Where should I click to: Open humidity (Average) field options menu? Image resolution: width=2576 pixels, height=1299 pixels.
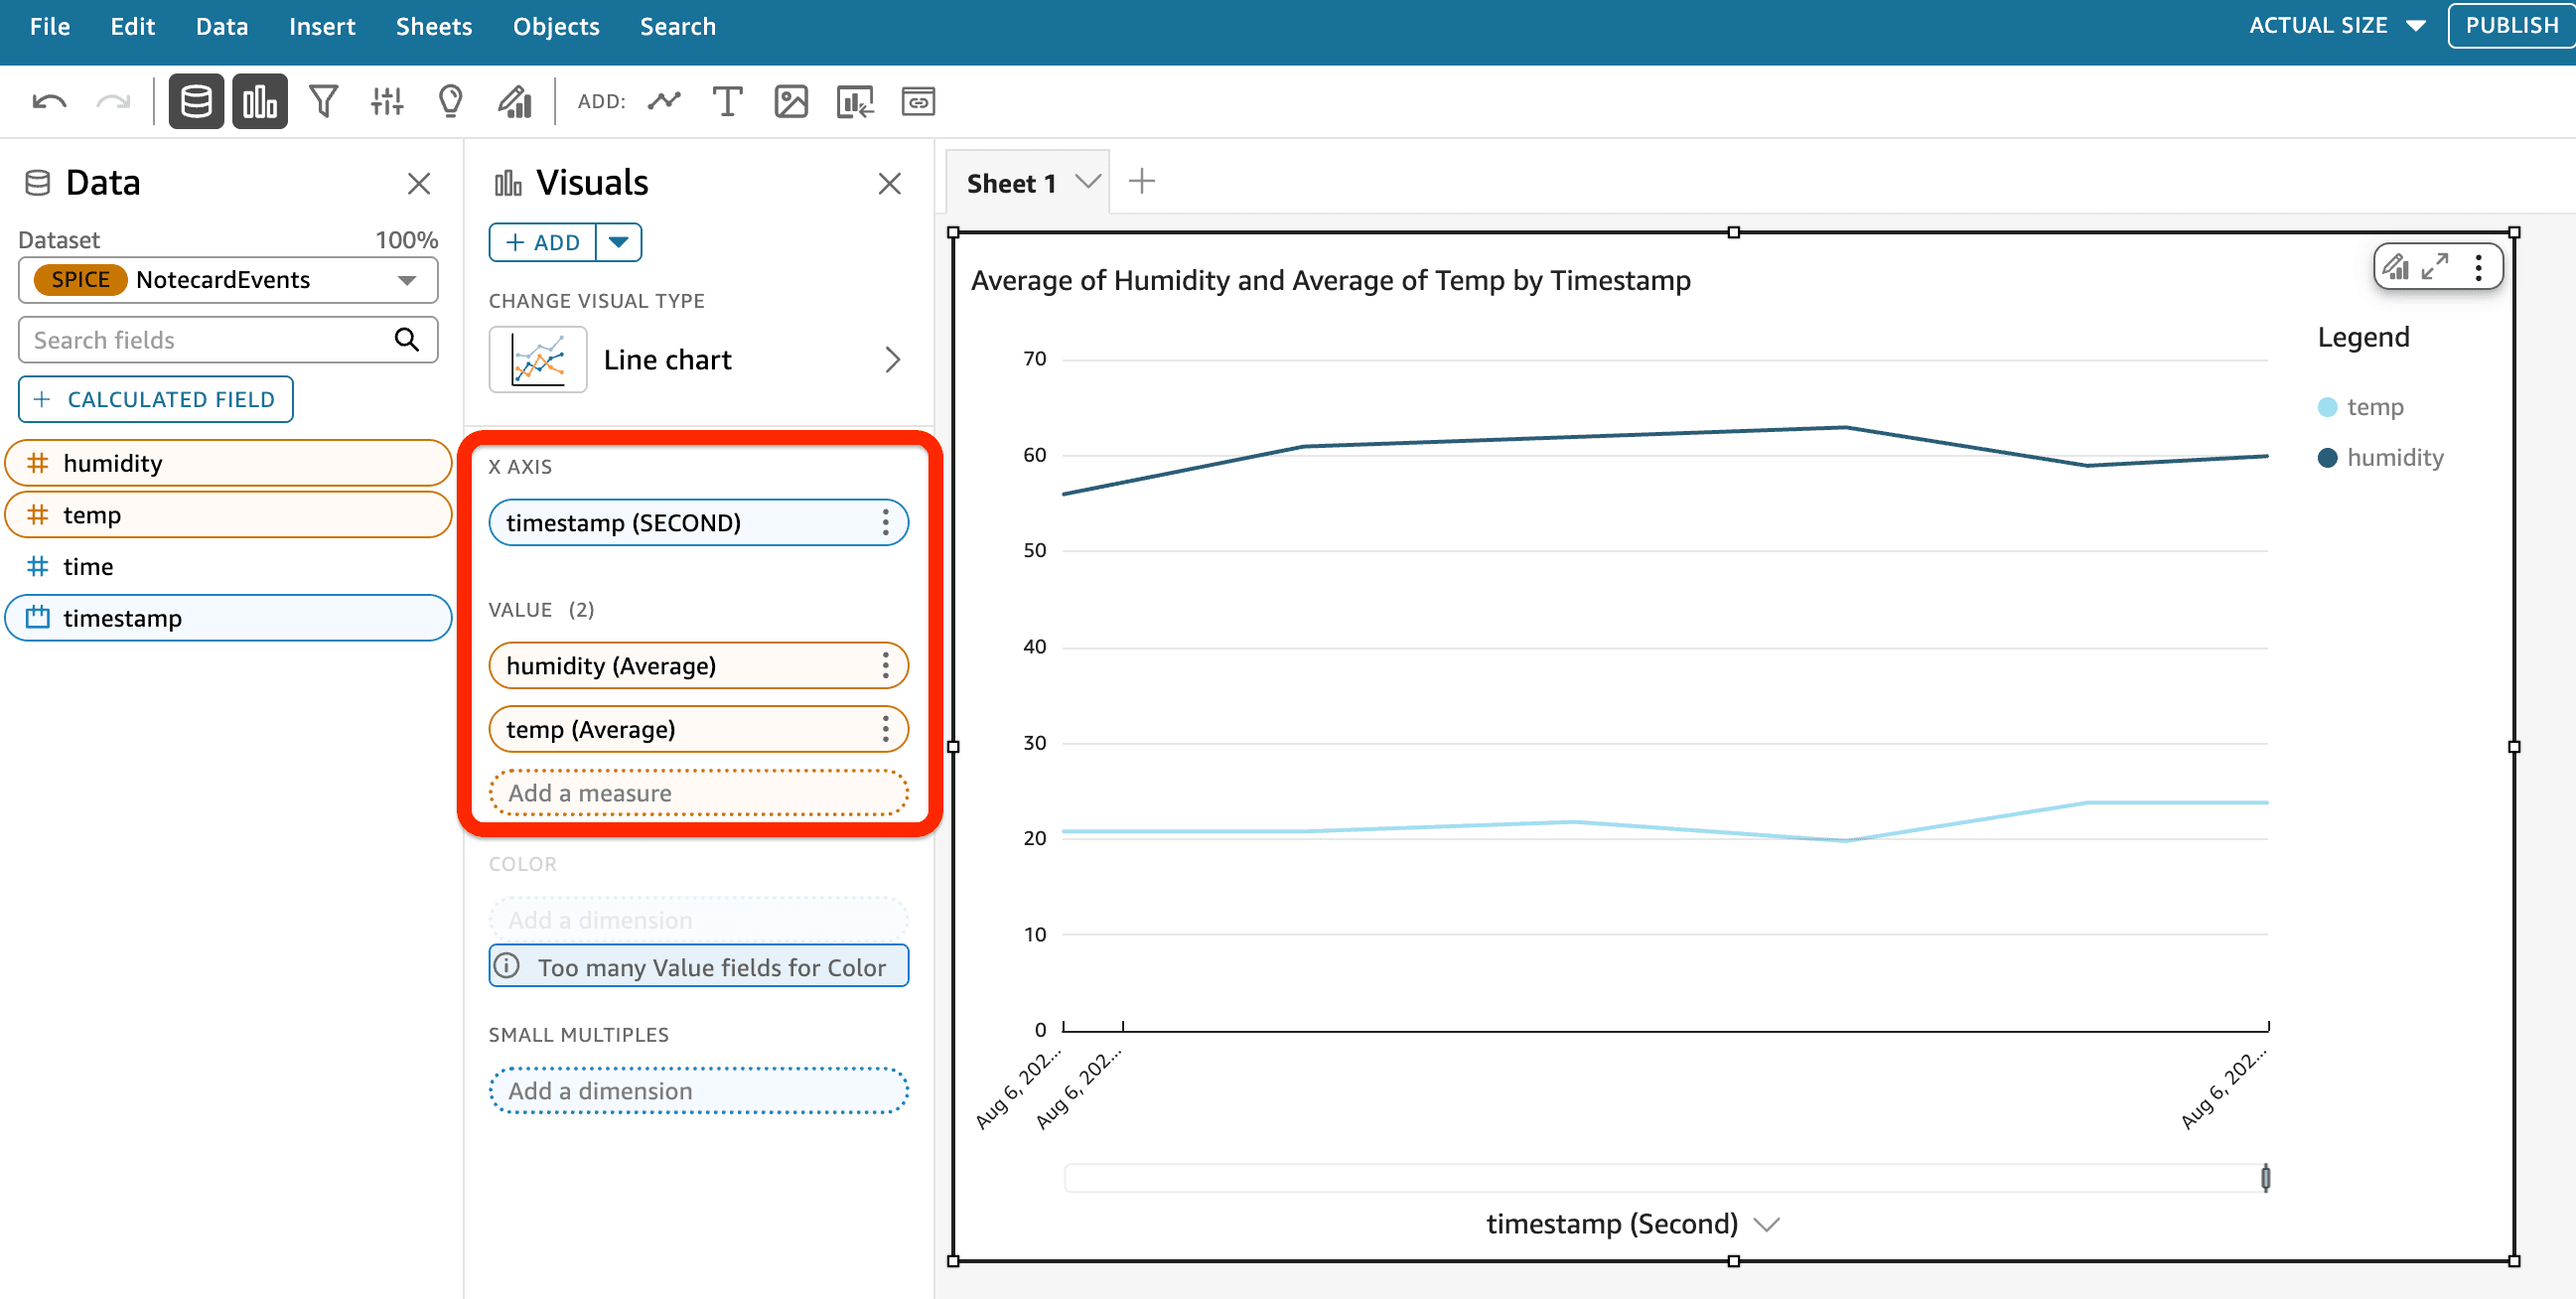click(885, 666)
